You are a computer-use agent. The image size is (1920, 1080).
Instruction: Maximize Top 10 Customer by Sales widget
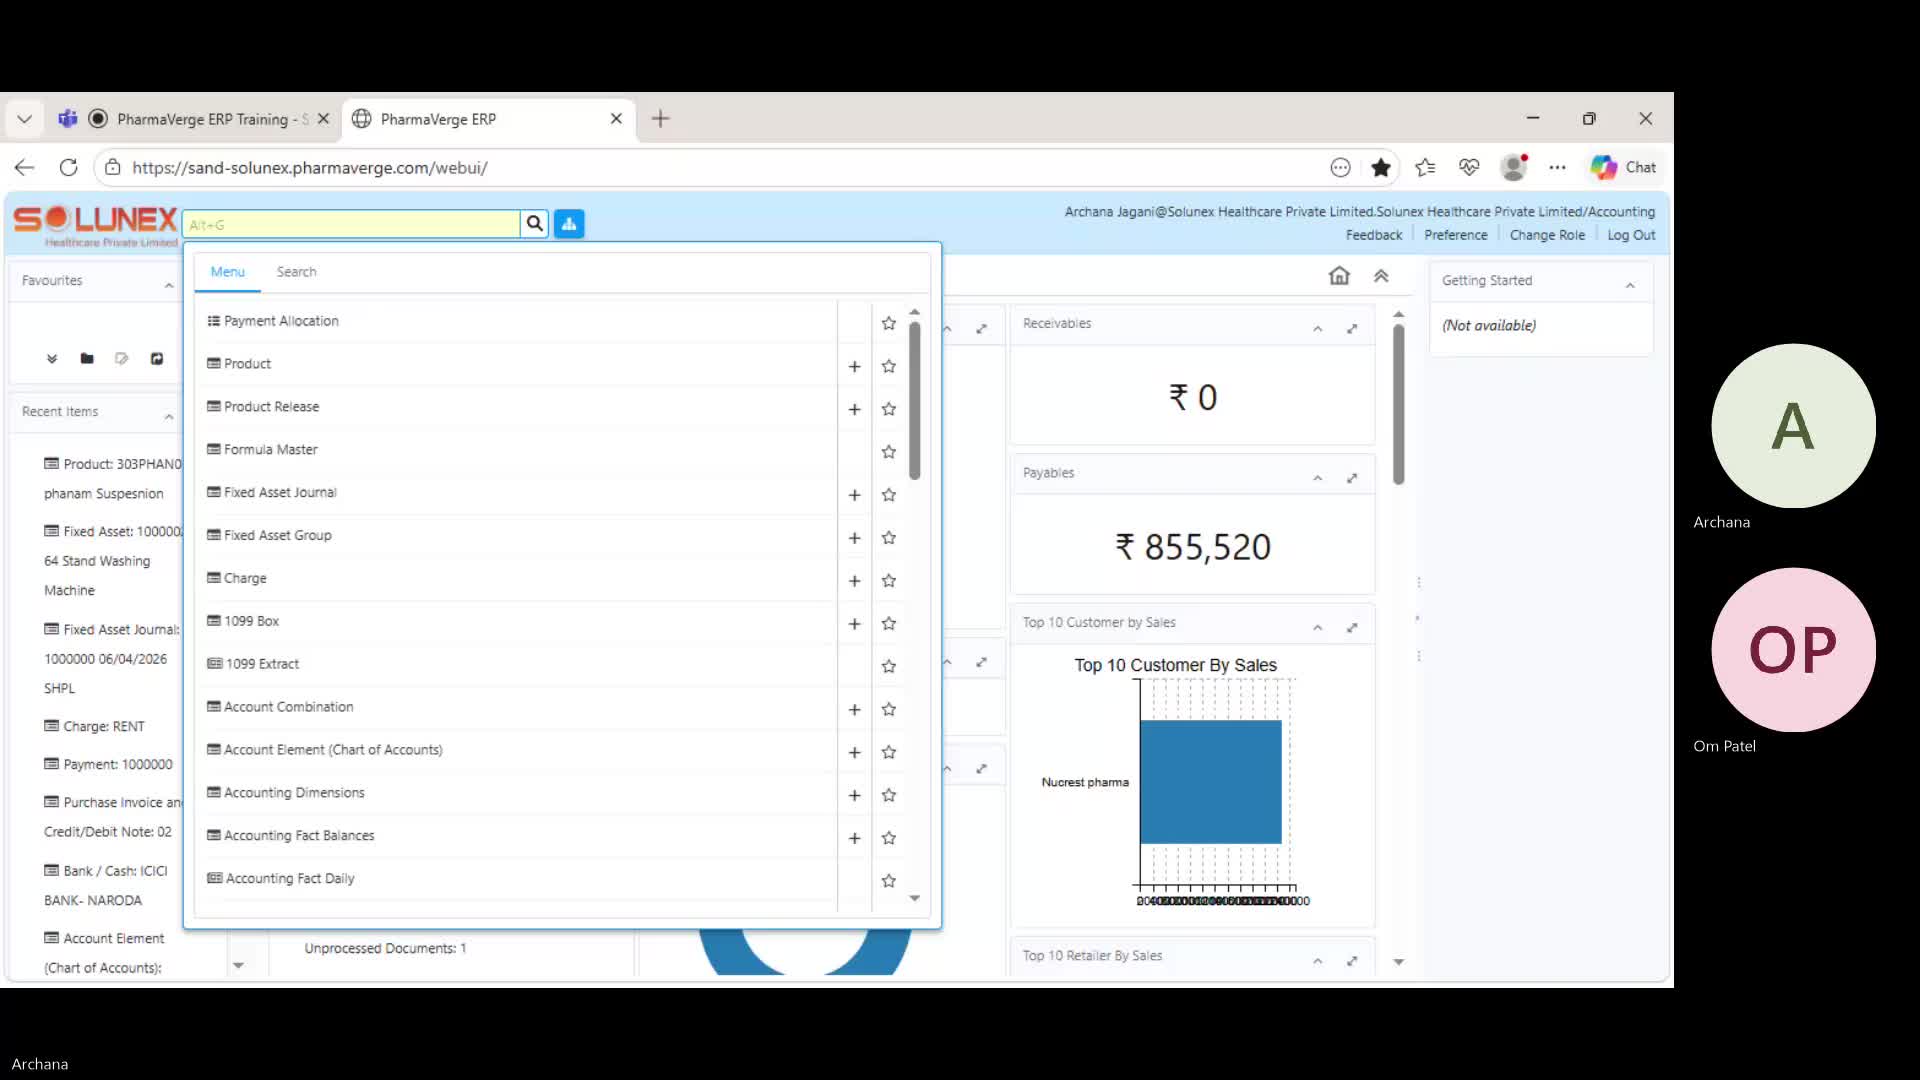(x=1352, y=628)
